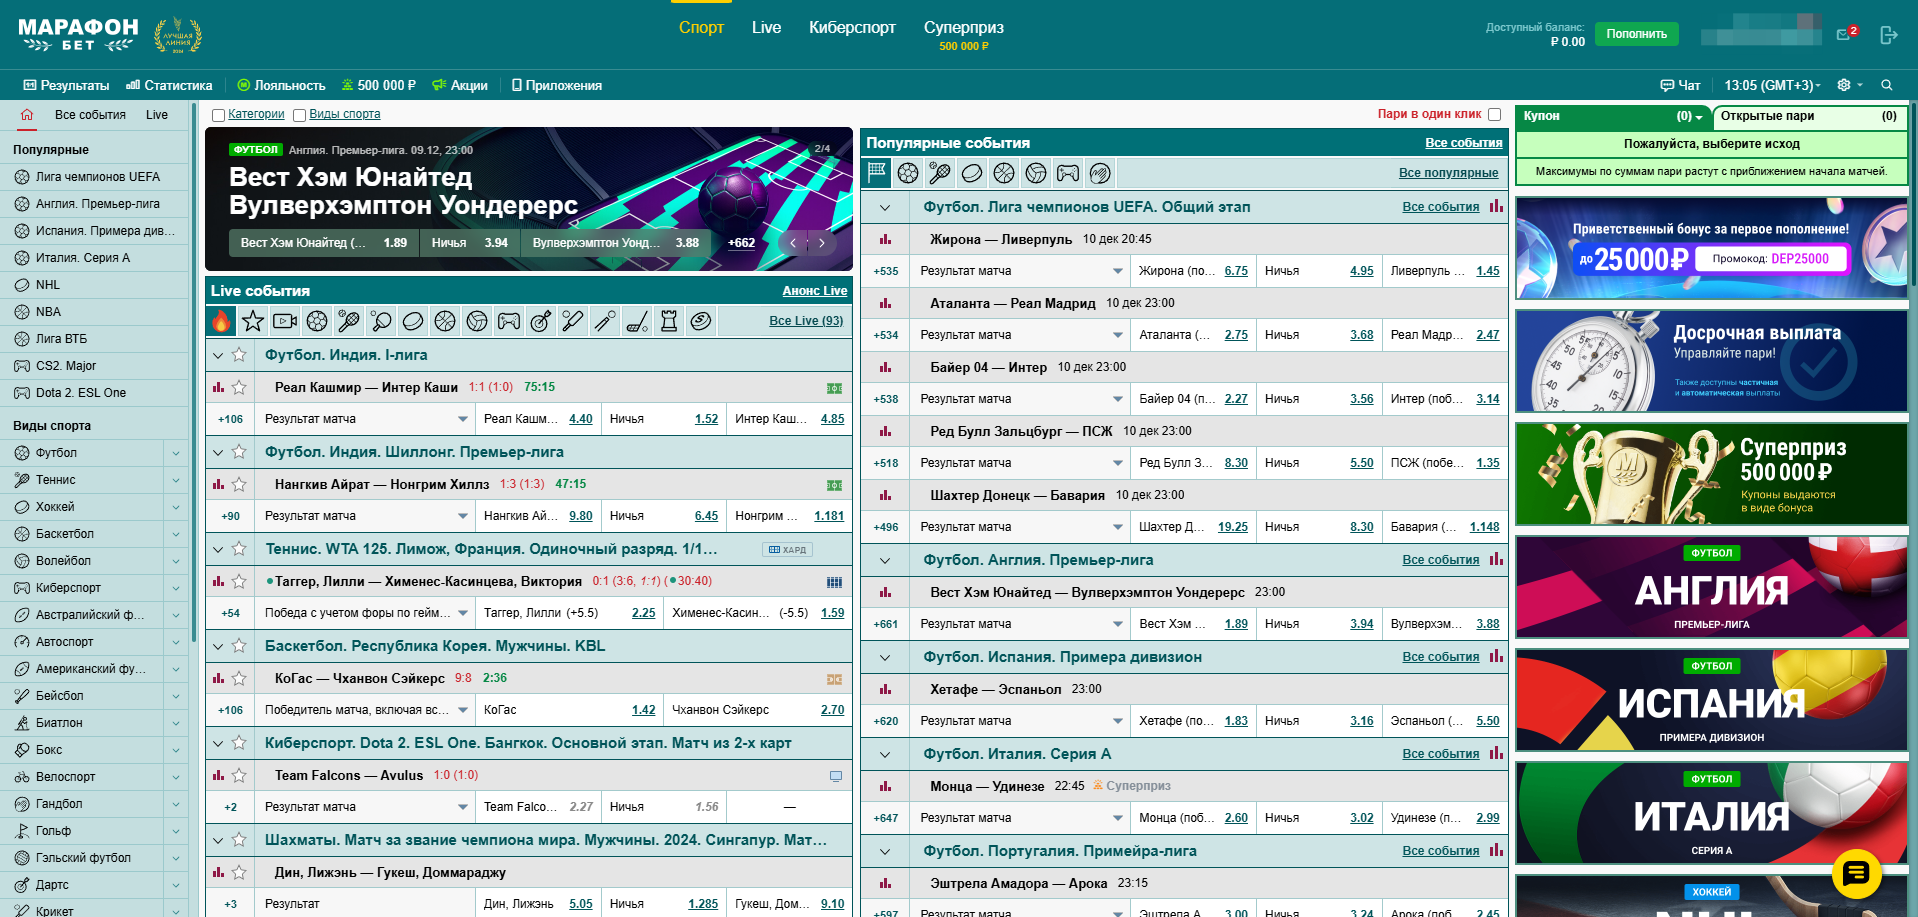Filter Live events by darts icon
Viewport: 1918px width, 917px height.
(x=541, y=321)
